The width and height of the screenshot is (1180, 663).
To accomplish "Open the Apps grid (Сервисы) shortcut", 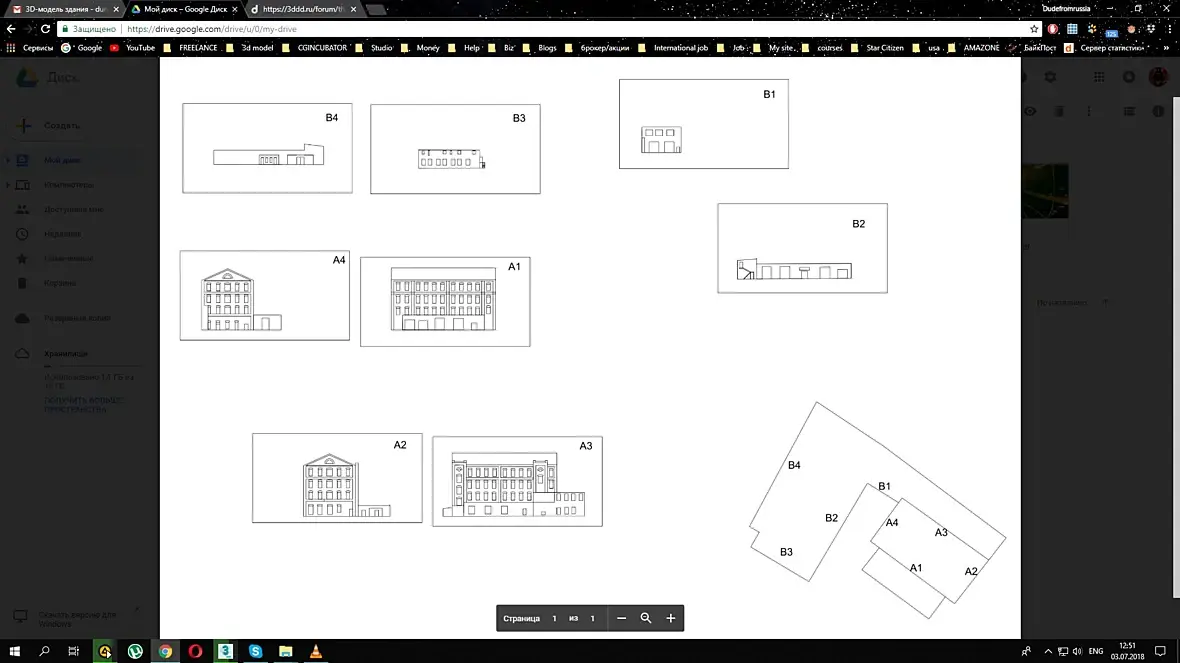I will (31, 47).
